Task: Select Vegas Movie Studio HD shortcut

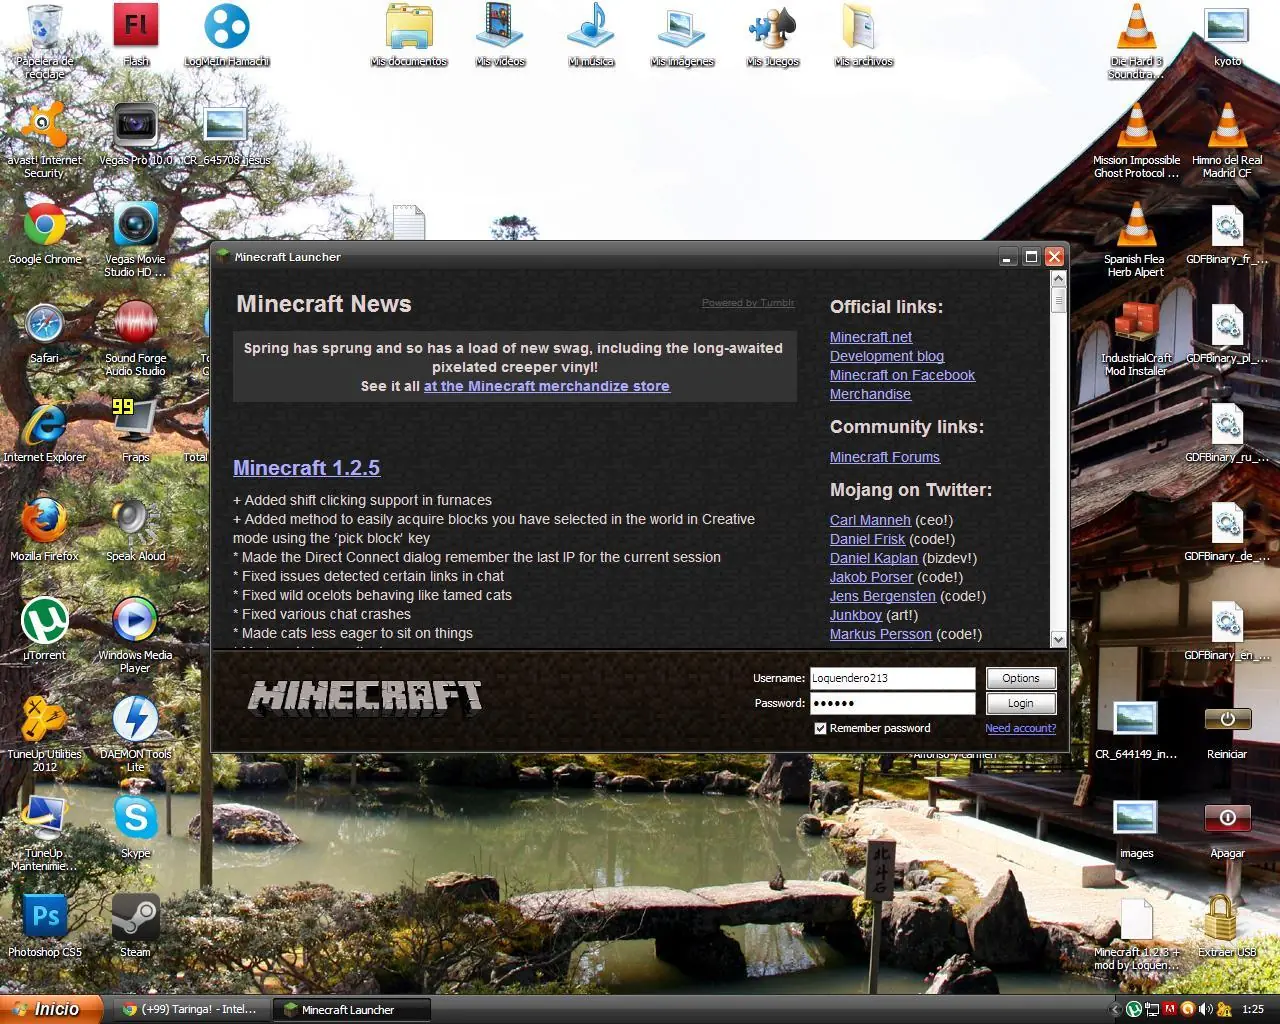Action: point(136,239)
